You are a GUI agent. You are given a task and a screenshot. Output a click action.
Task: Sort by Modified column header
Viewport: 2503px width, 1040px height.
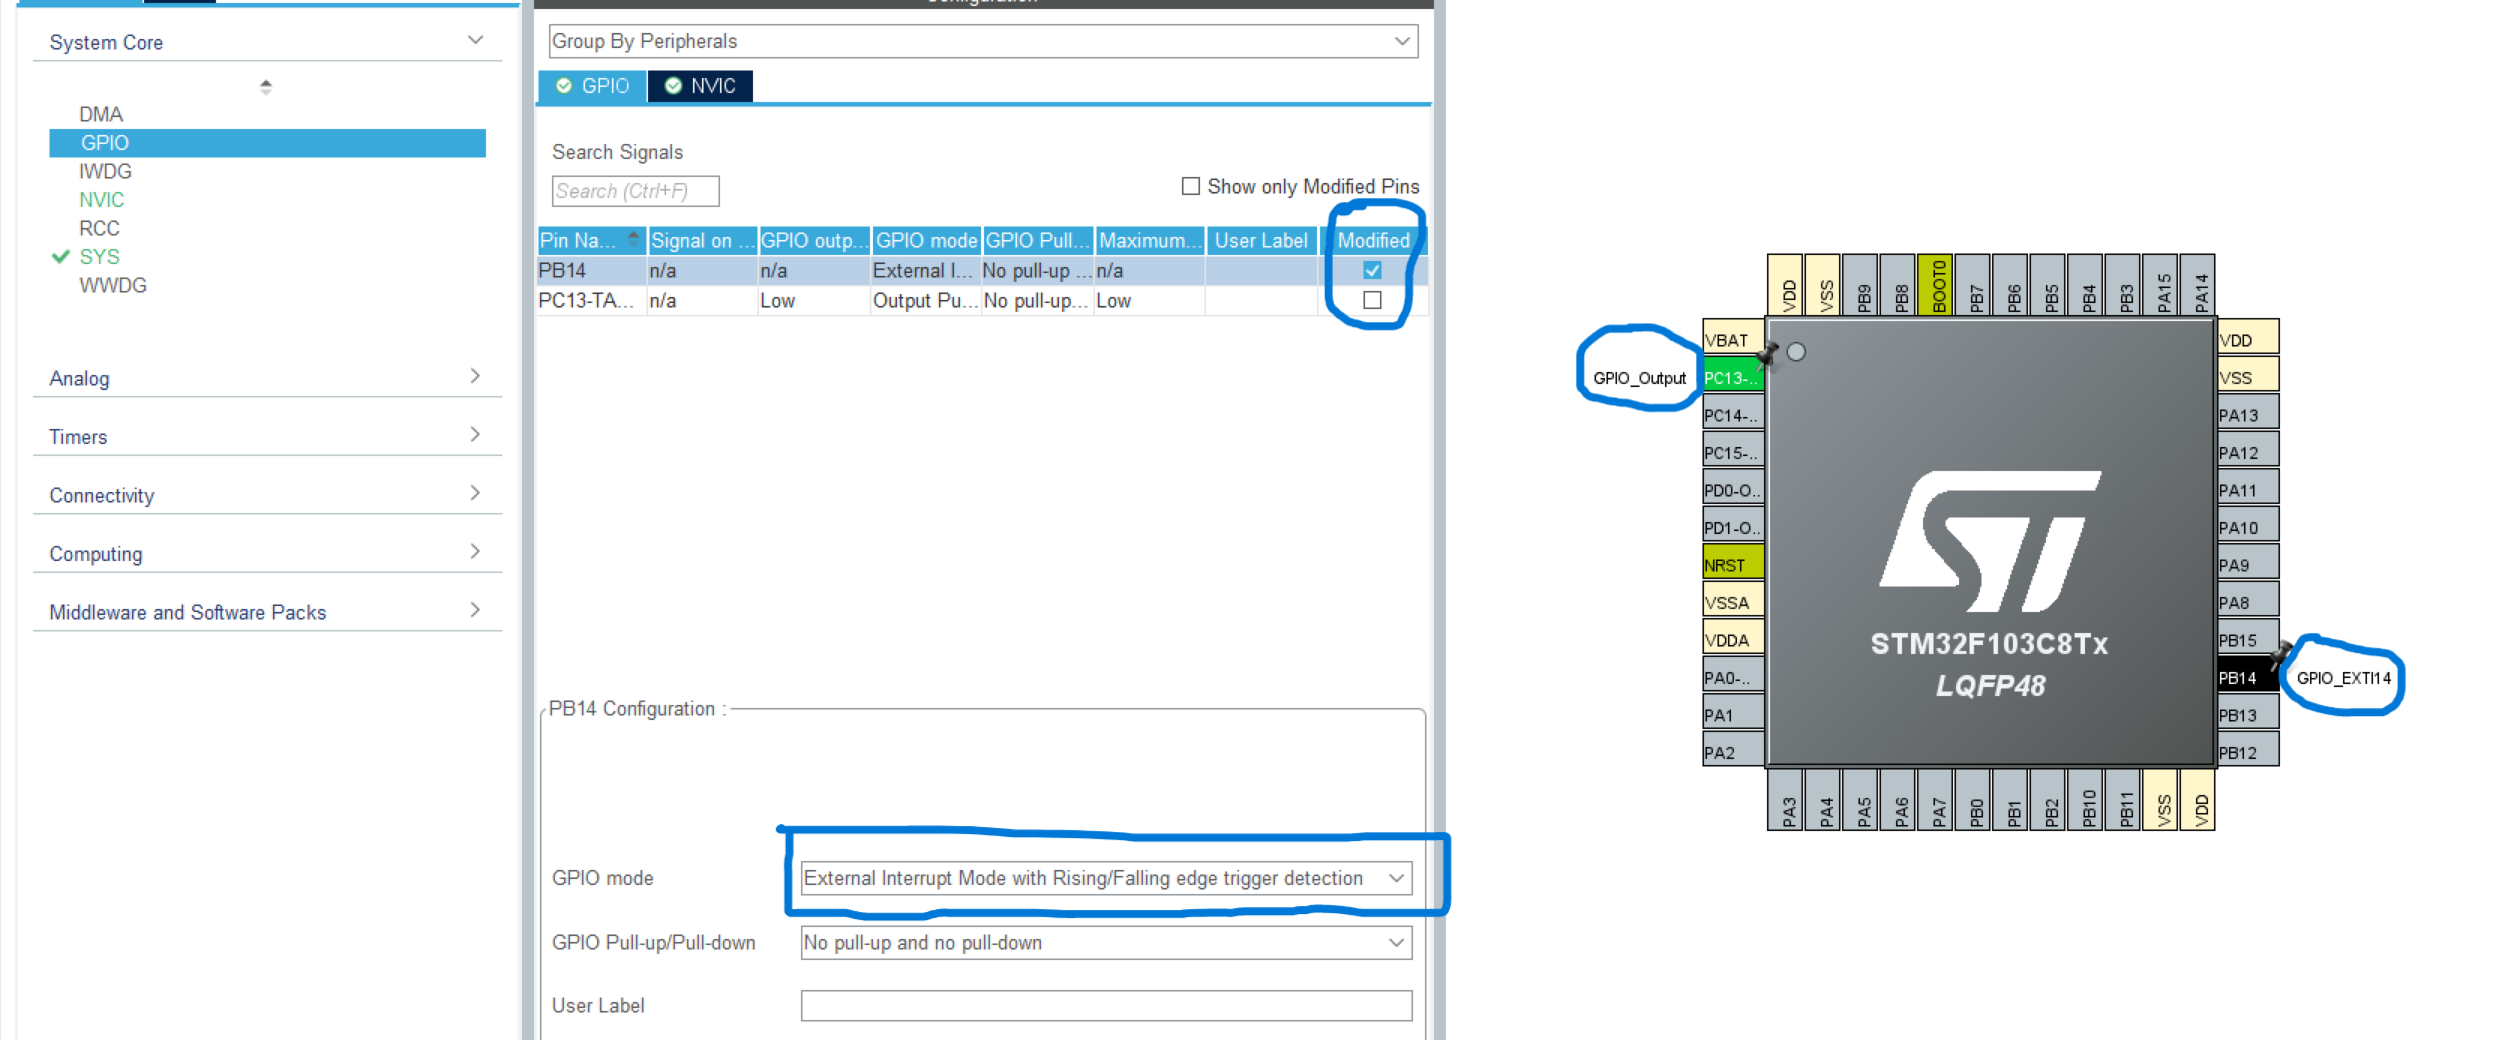tap(1373, 240)
